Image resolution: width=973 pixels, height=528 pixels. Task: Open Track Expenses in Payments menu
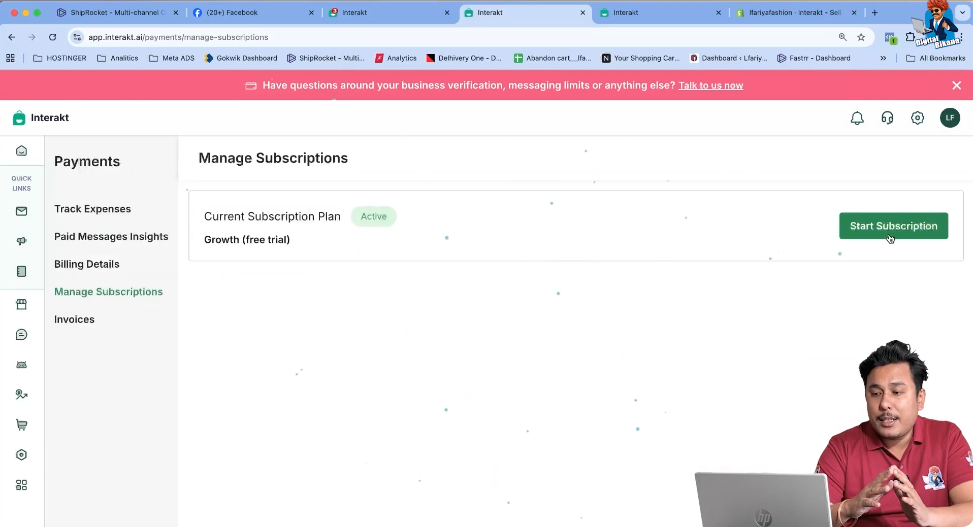92,209
